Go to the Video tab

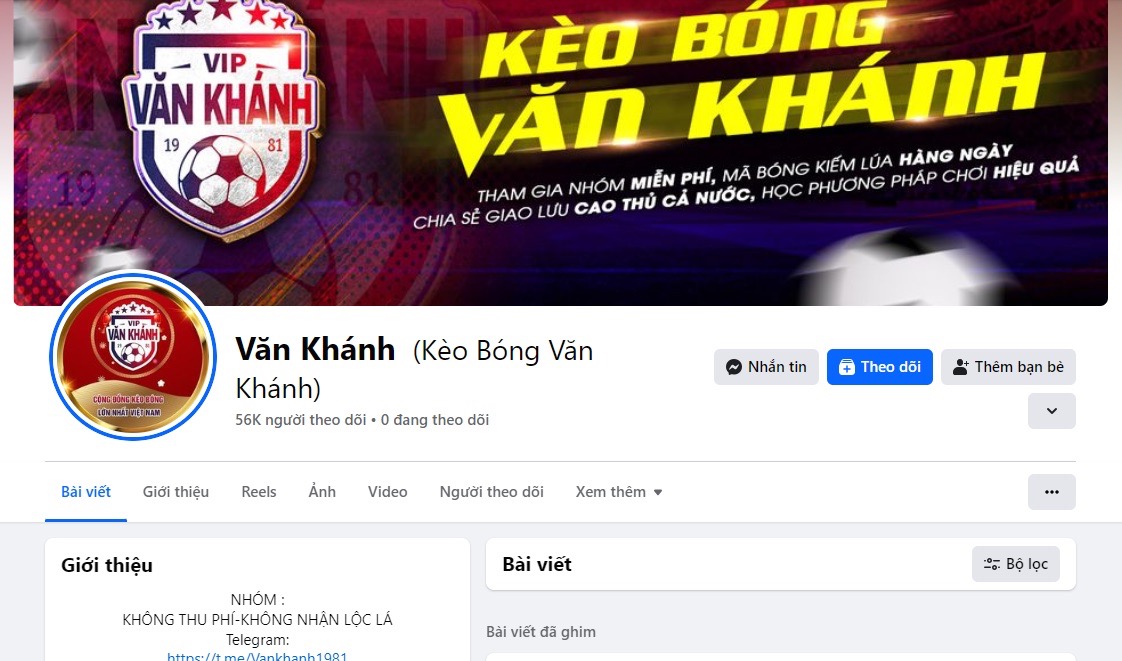[x=387, y=492]
